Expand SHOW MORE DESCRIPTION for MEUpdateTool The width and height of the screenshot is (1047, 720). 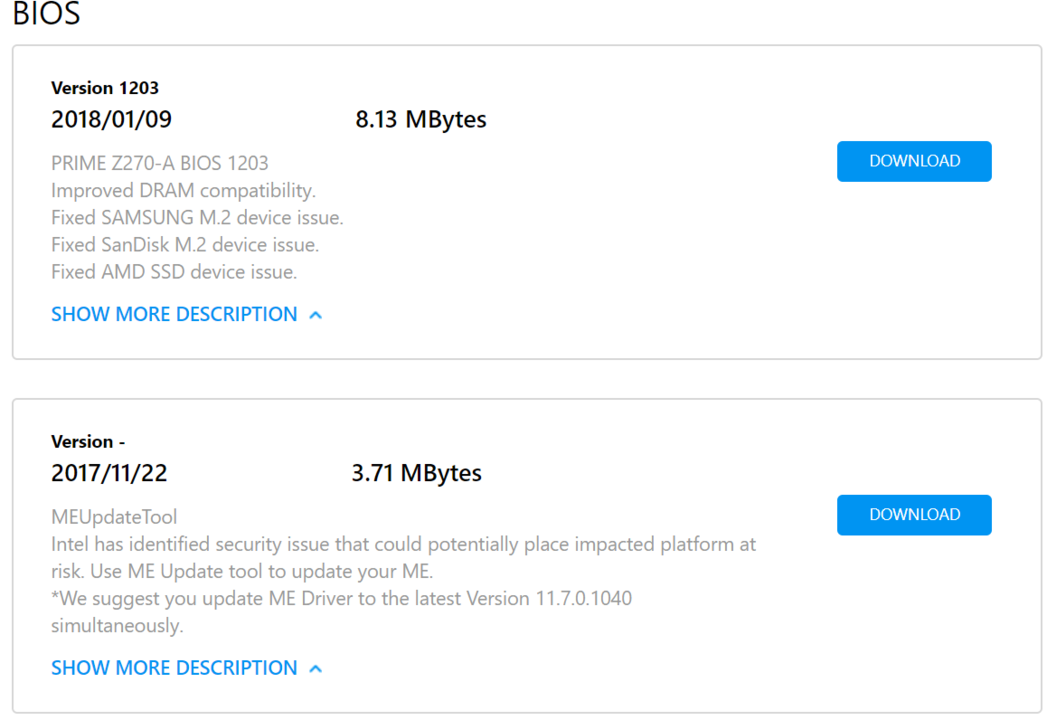click(x=174, y=668)
